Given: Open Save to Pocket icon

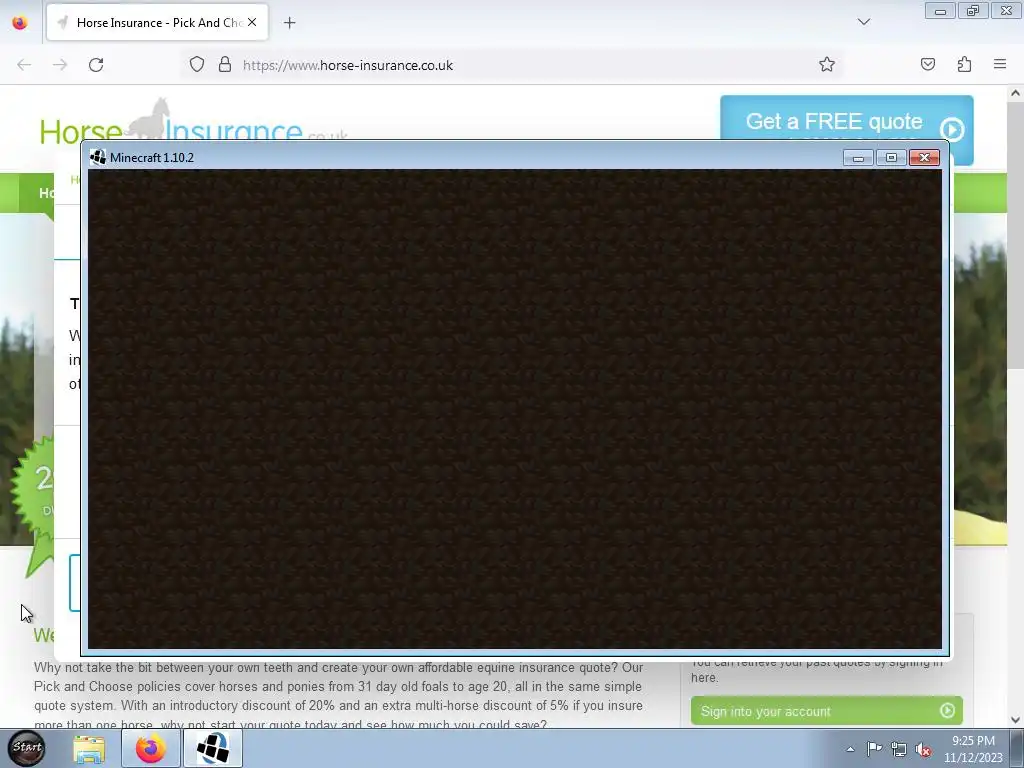Looking at the screenshot, I should (x=928, y=64).
